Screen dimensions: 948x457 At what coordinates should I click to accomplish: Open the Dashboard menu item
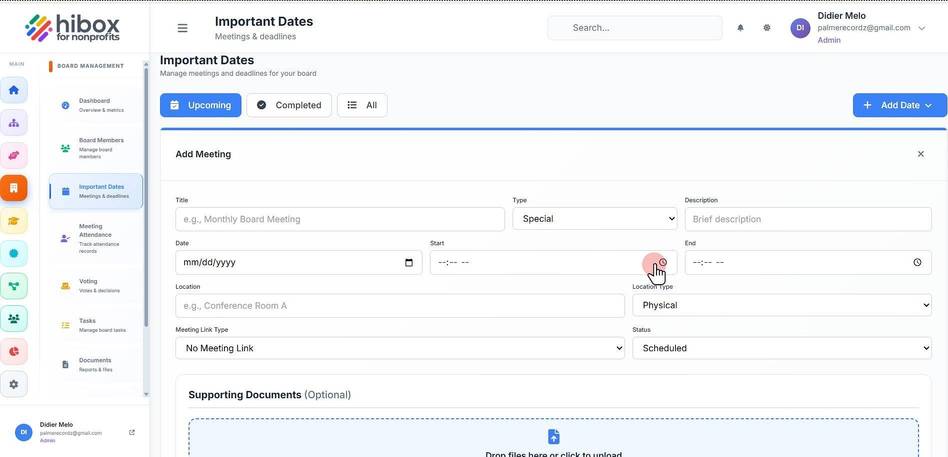pos(96,105)
